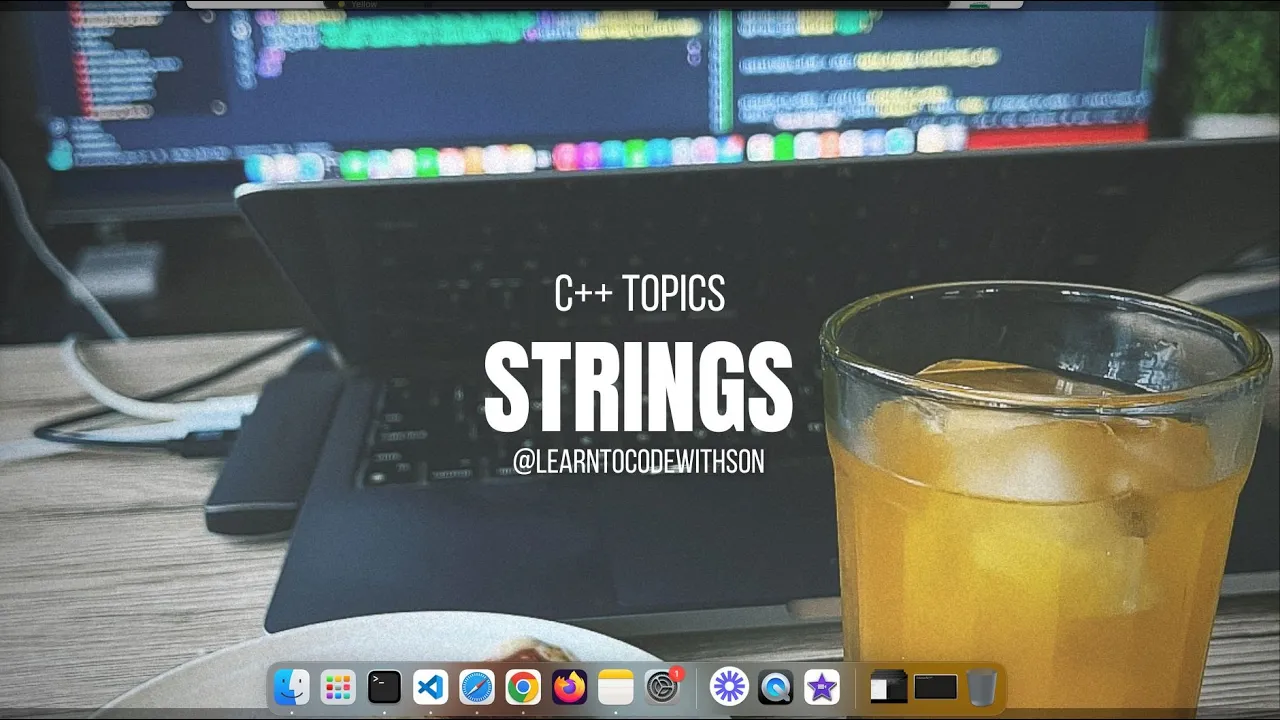Open the Trash in the dock
This screenshot has height=720, width=1280.
click(982, 687)
